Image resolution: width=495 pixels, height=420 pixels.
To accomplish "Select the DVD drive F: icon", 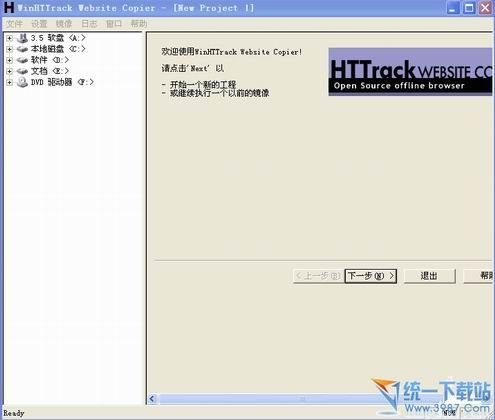I will pyautogui.click(x=22, y=82).
